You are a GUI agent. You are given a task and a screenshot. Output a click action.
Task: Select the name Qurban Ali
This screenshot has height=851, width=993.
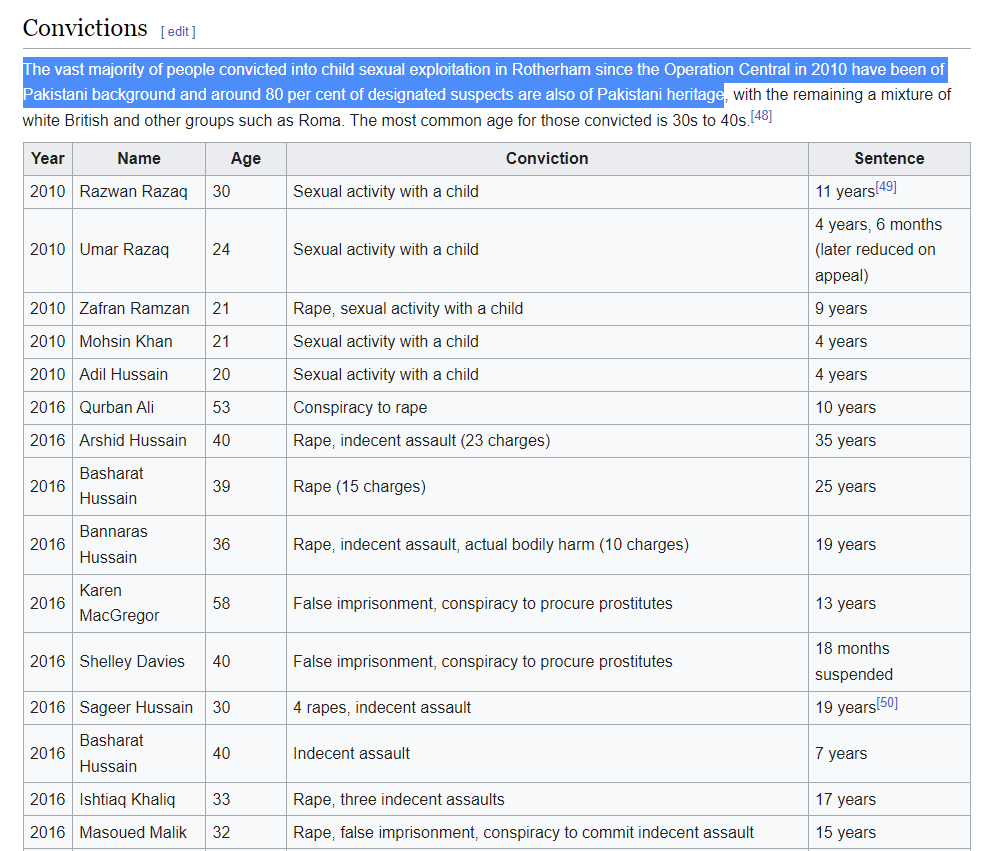[117, 407]
